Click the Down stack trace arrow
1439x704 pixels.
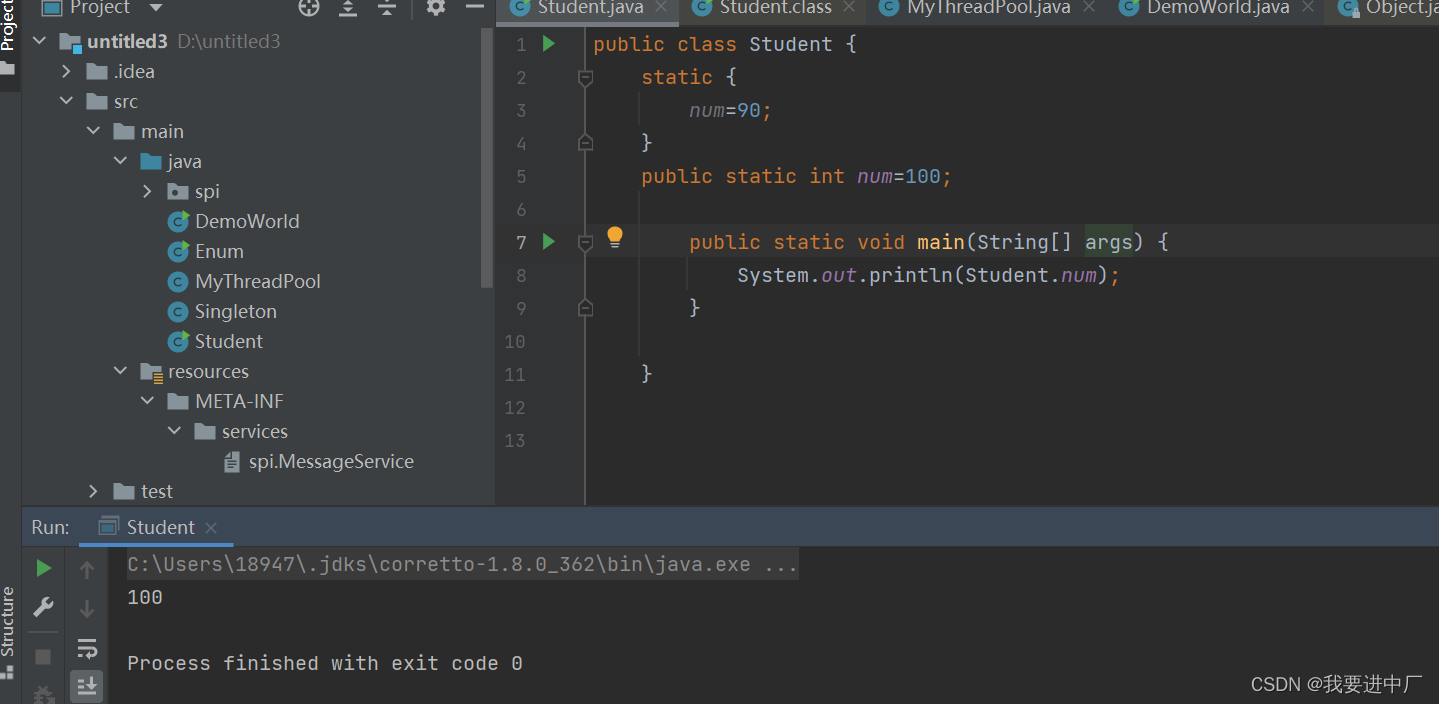point(87,608)
